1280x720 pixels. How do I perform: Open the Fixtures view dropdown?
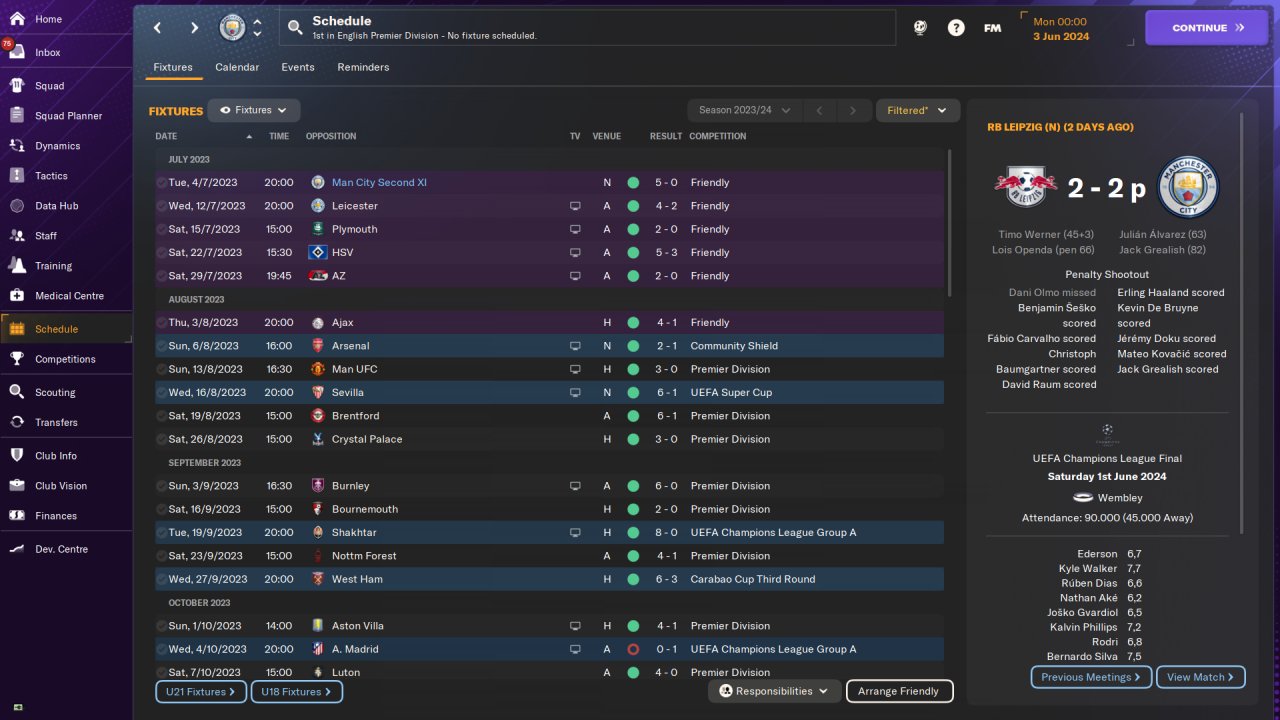(x=254, y=110)
